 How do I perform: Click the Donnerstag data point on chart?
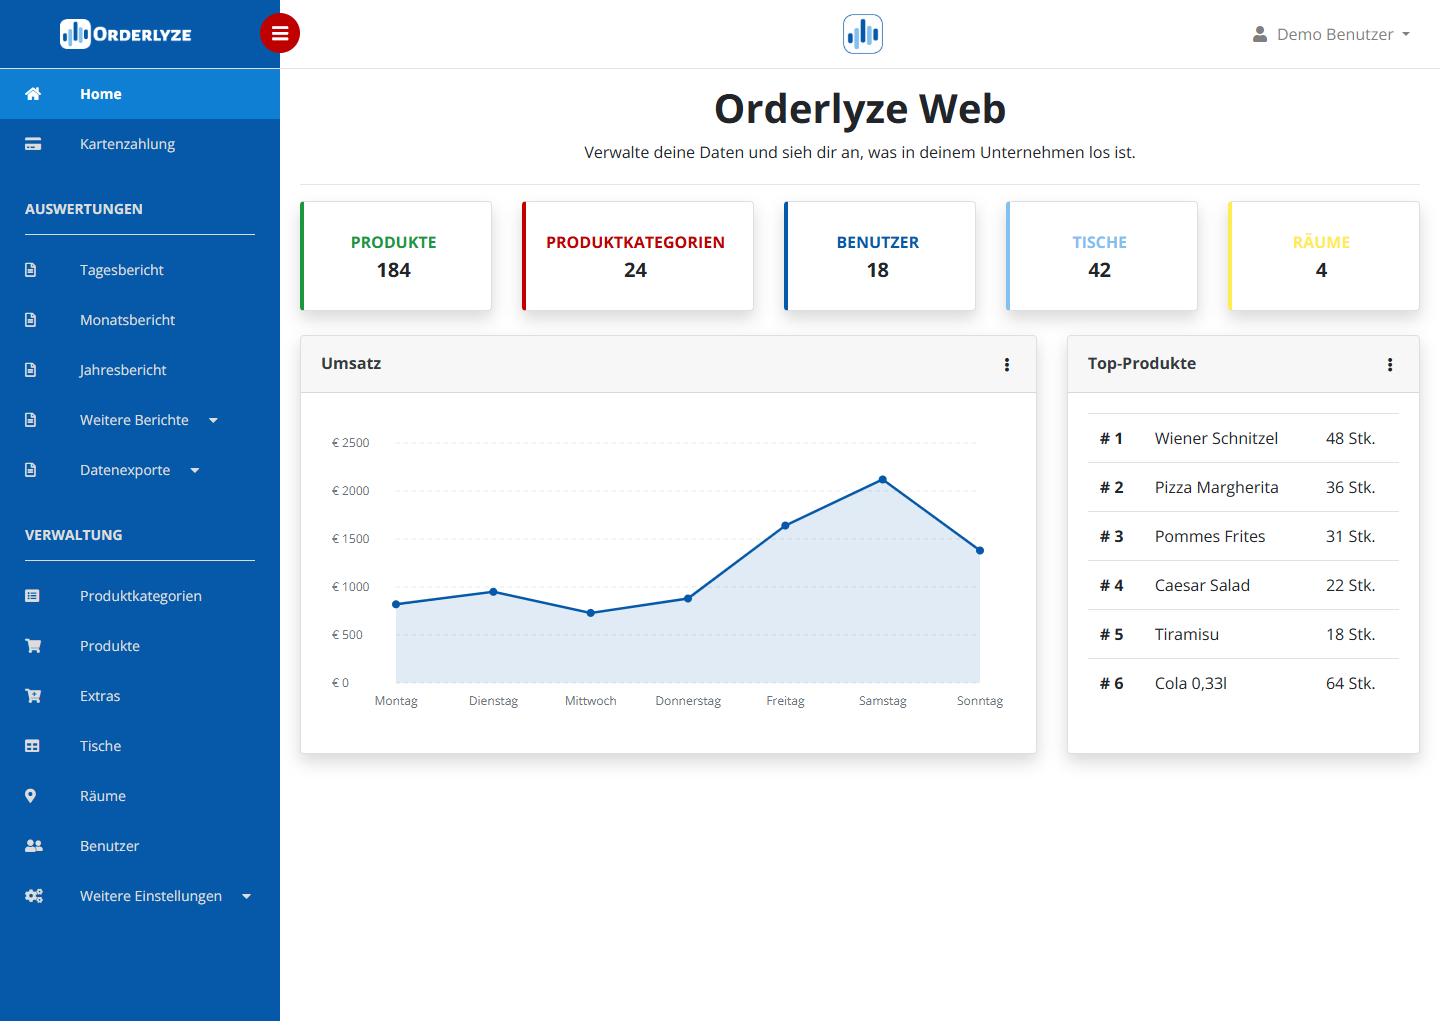[x=688, y=599]
